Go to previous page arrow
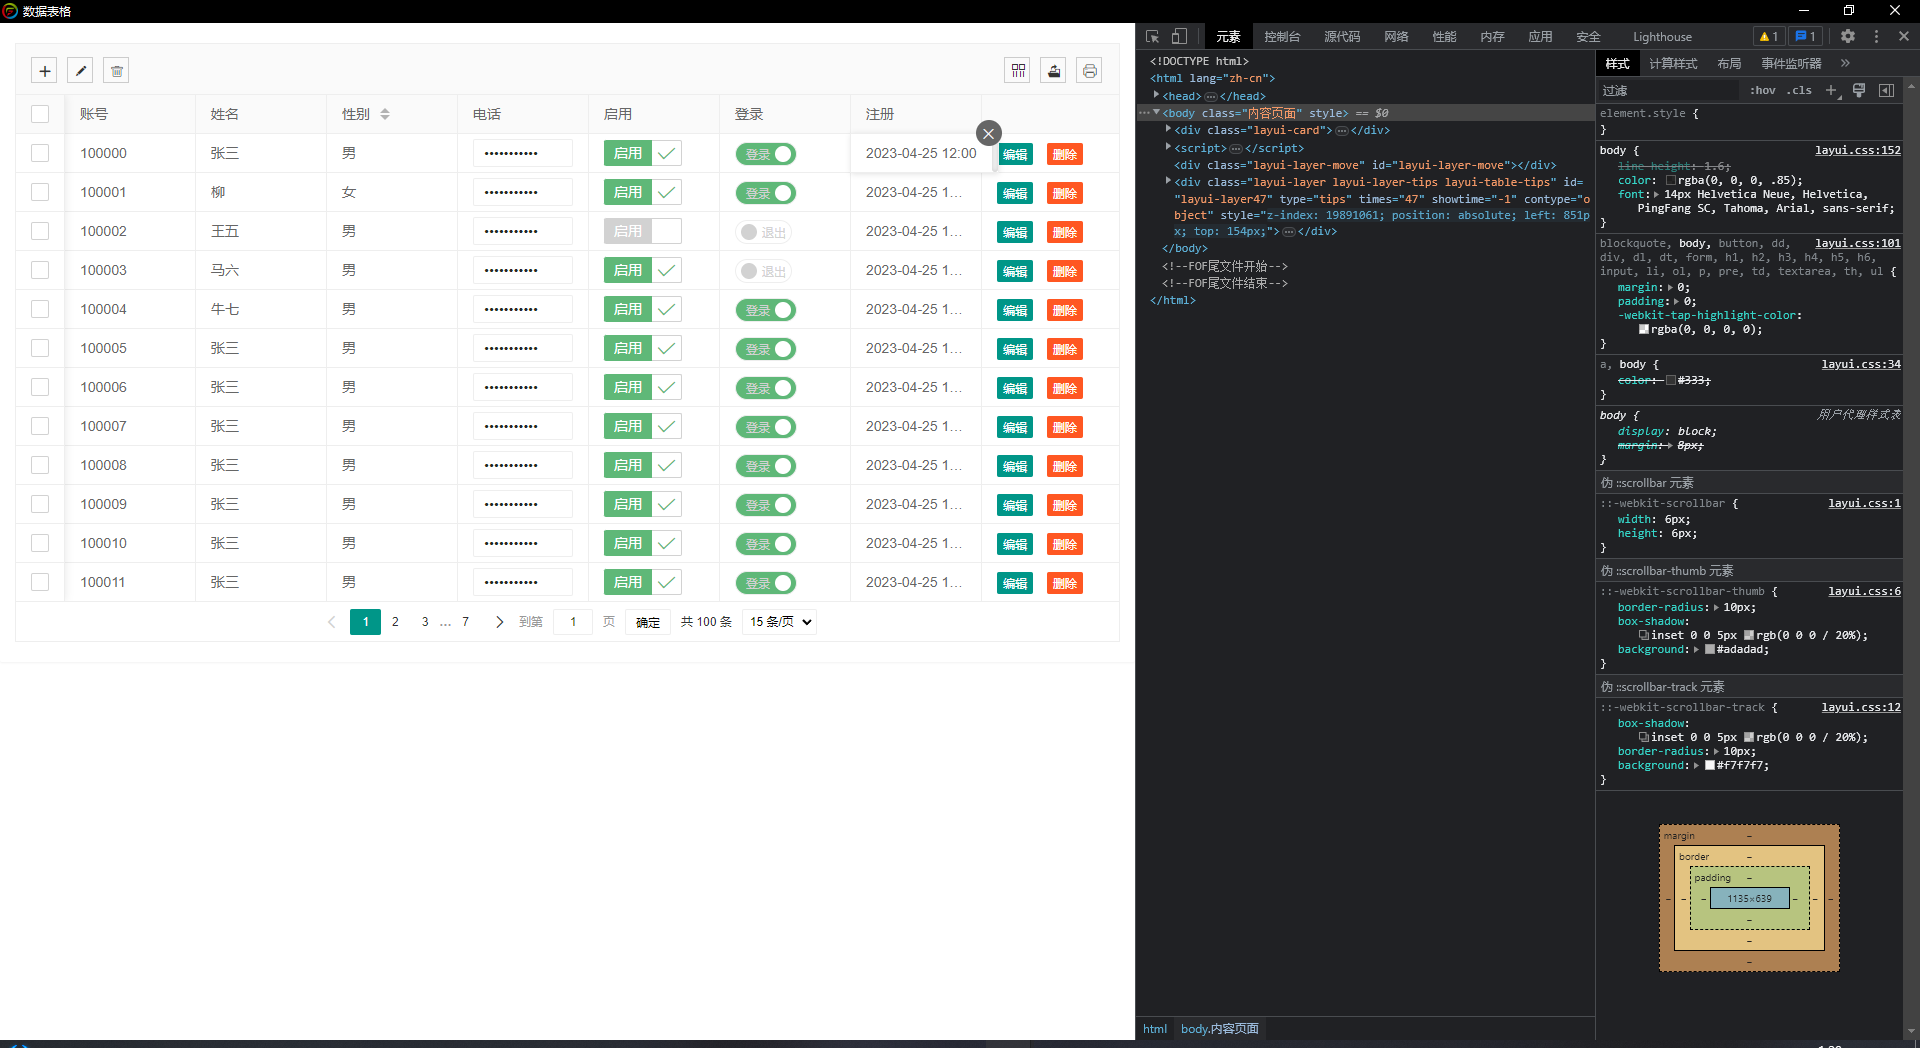The height and width of the screenshot is (1048, 1920). pos(332,622)
